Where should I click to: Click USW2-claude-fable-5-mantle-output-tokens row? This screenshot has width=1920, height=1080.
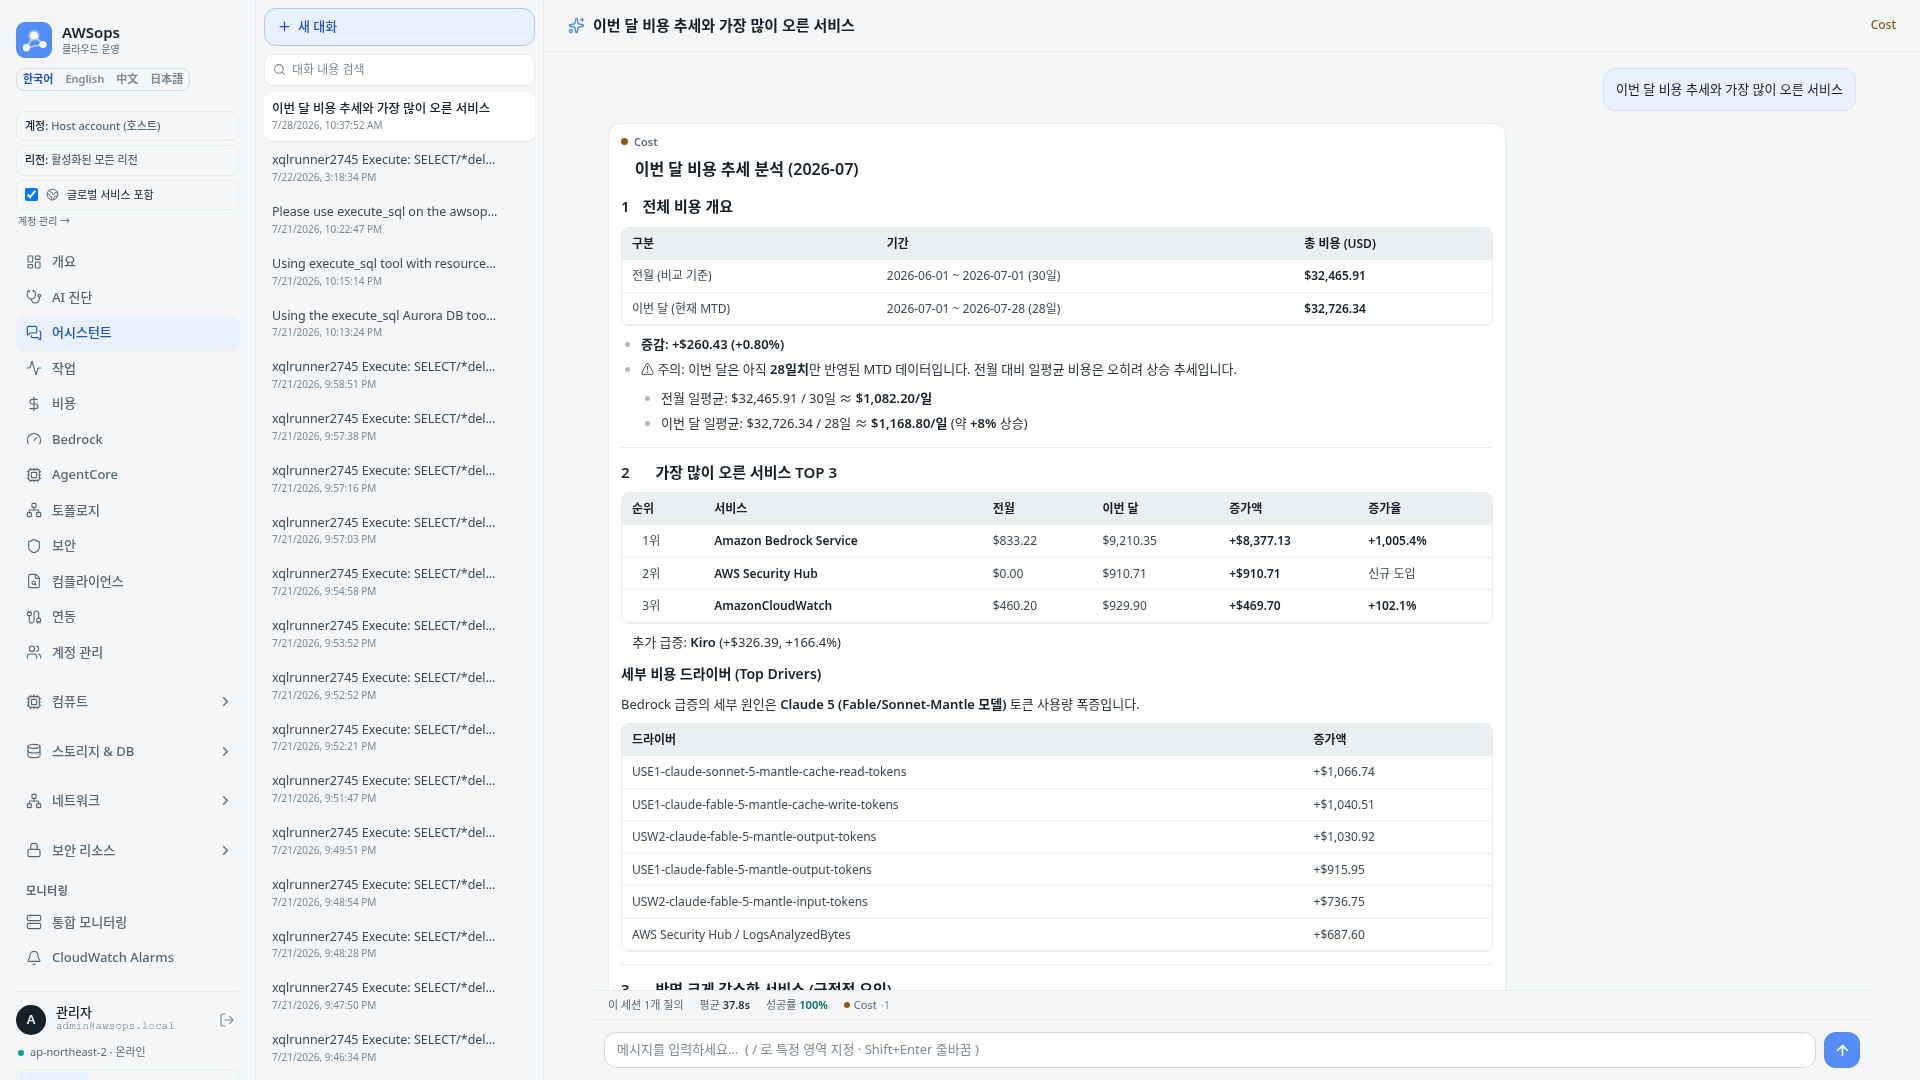pos(1056,837)
